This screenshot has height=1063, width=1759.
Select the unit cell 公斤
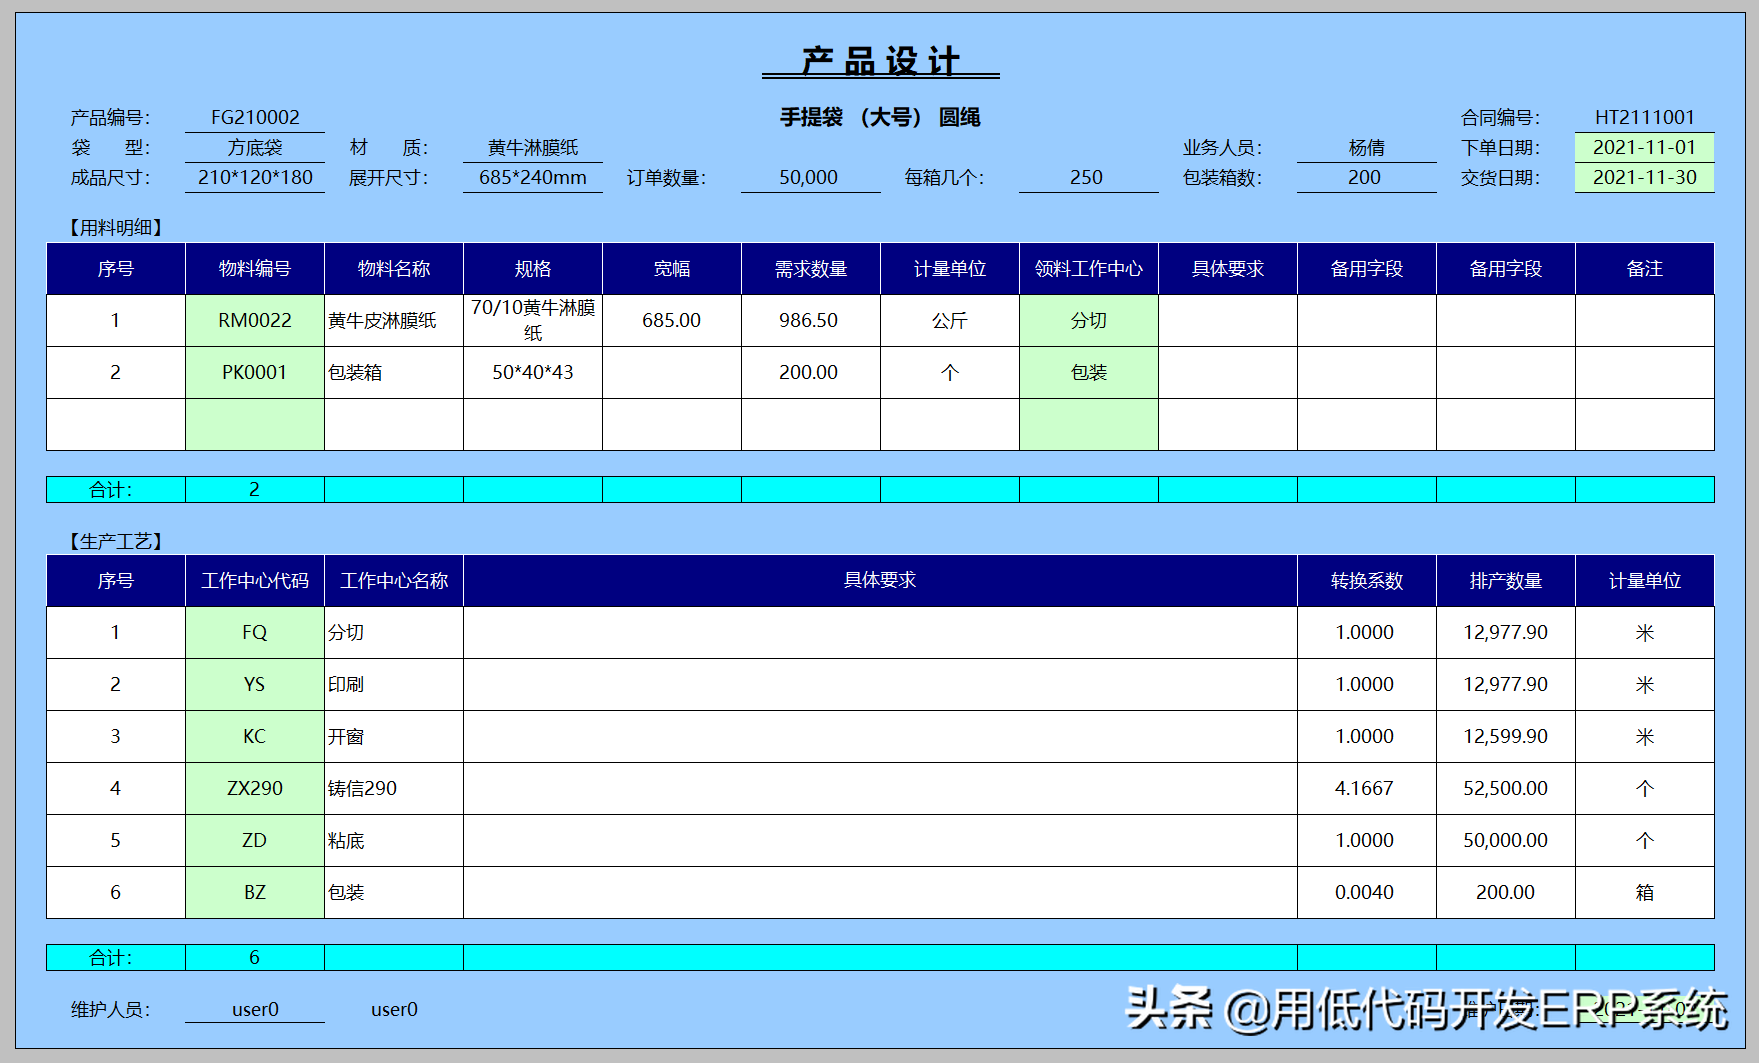(x=950, y=321)
